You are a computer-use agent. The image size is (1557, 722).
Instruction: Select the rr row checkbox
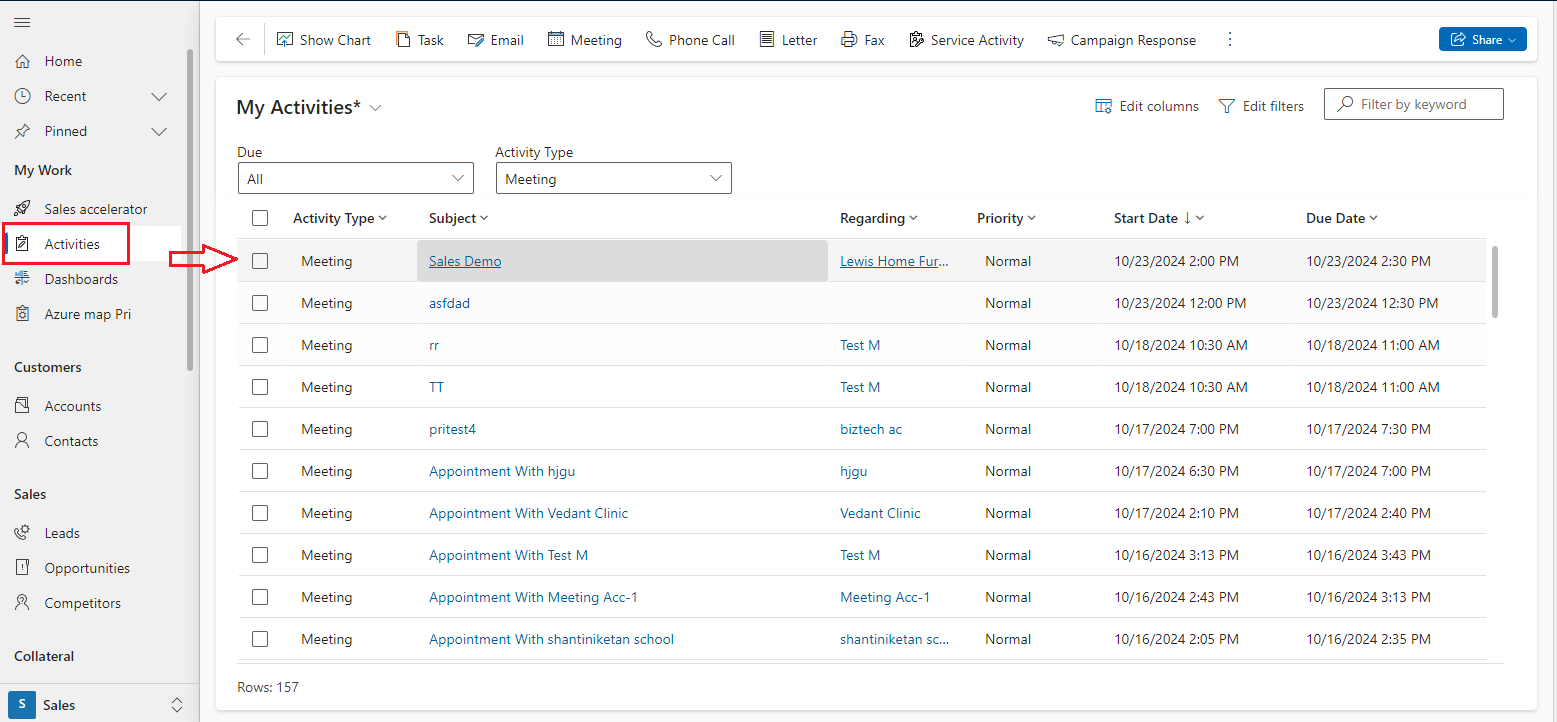coord(260,345)
